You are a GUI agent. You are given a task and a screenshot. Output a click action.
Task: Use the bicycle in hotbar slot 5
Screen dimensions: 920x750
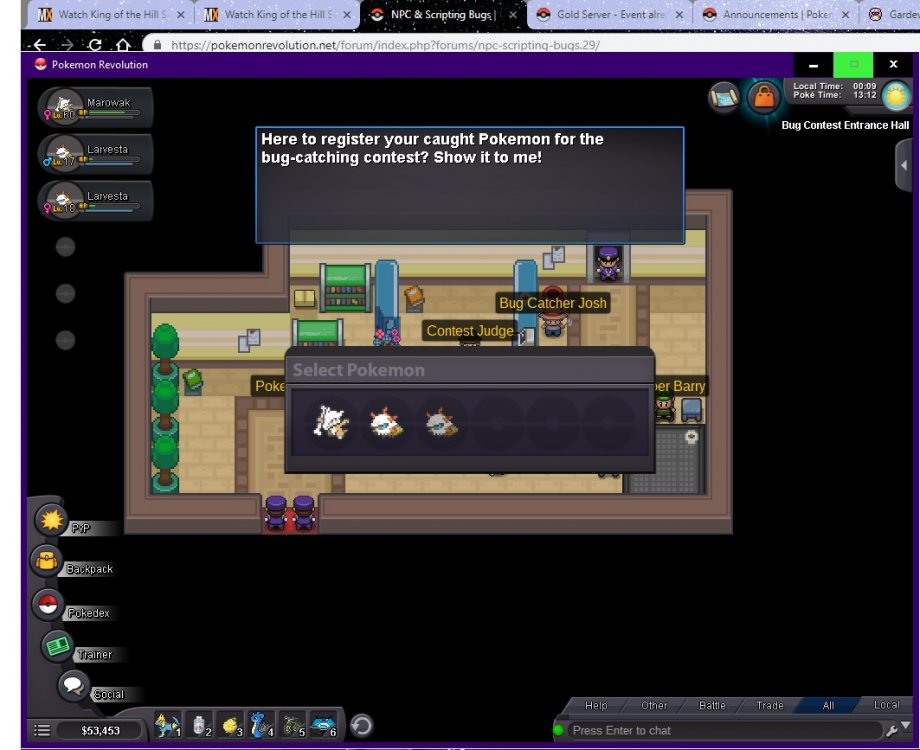[292, 726]
